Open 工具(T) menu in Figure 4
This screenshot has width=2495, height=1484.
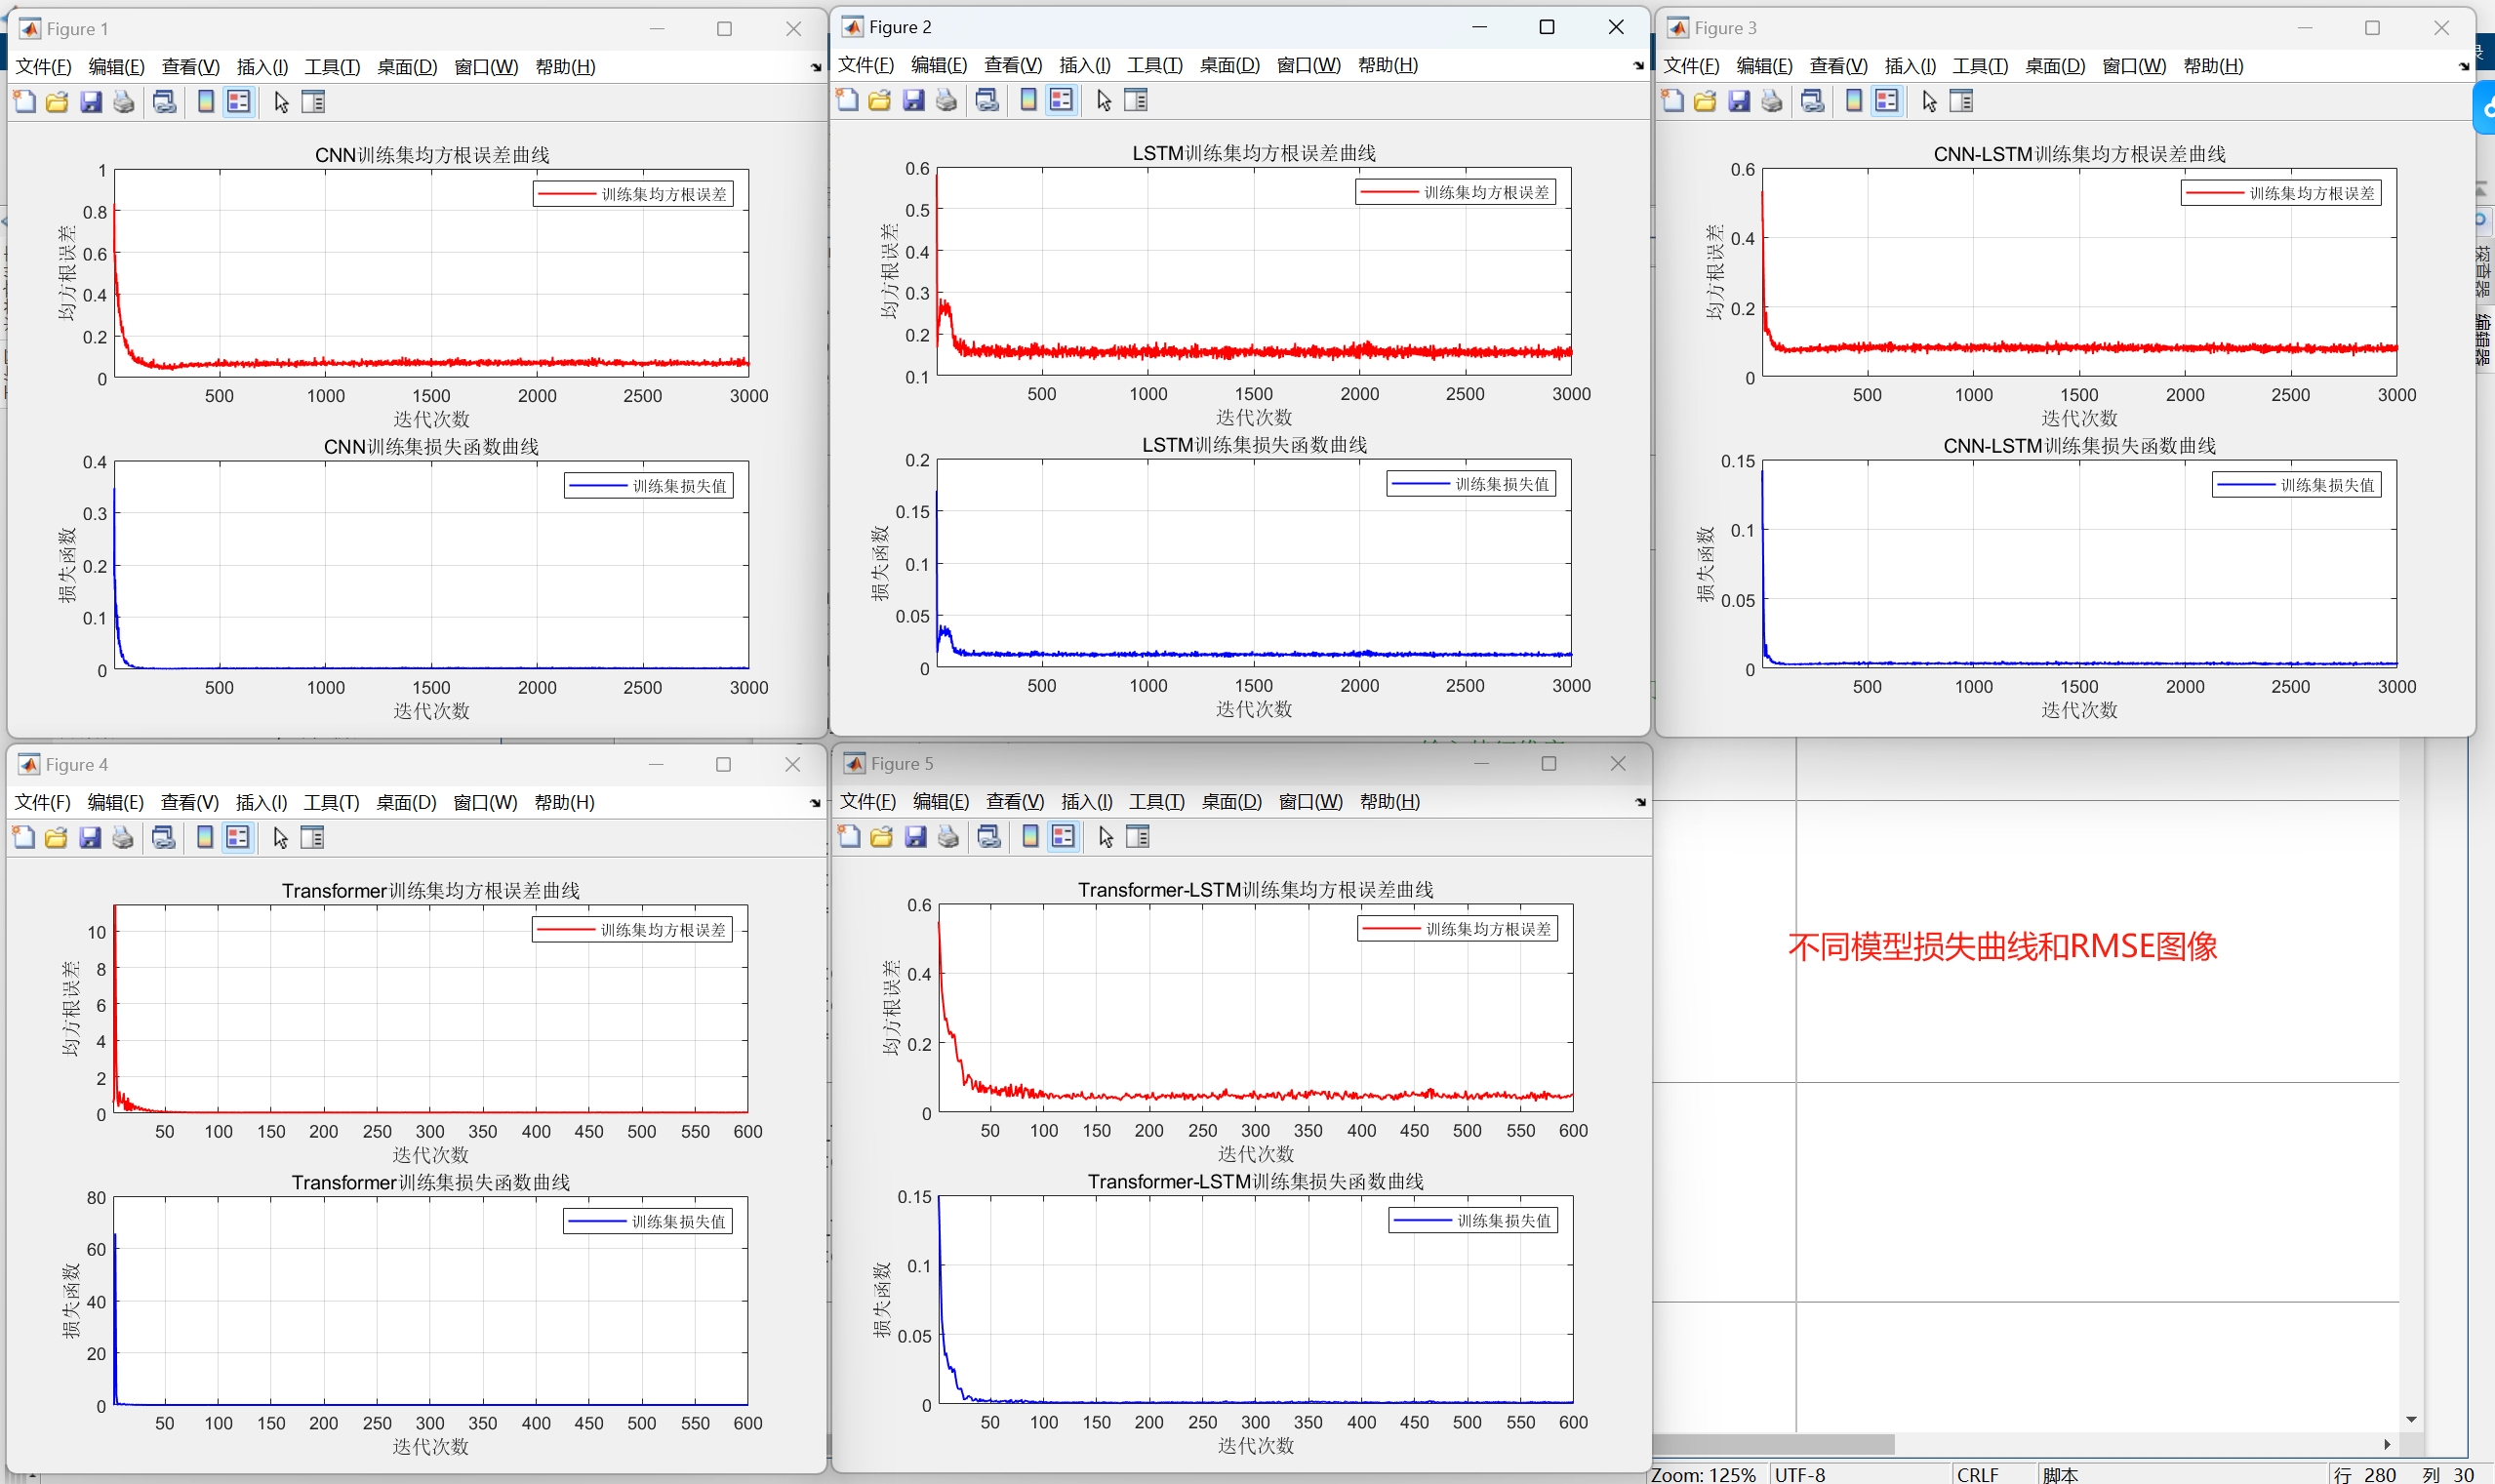[x=331, y=802]
